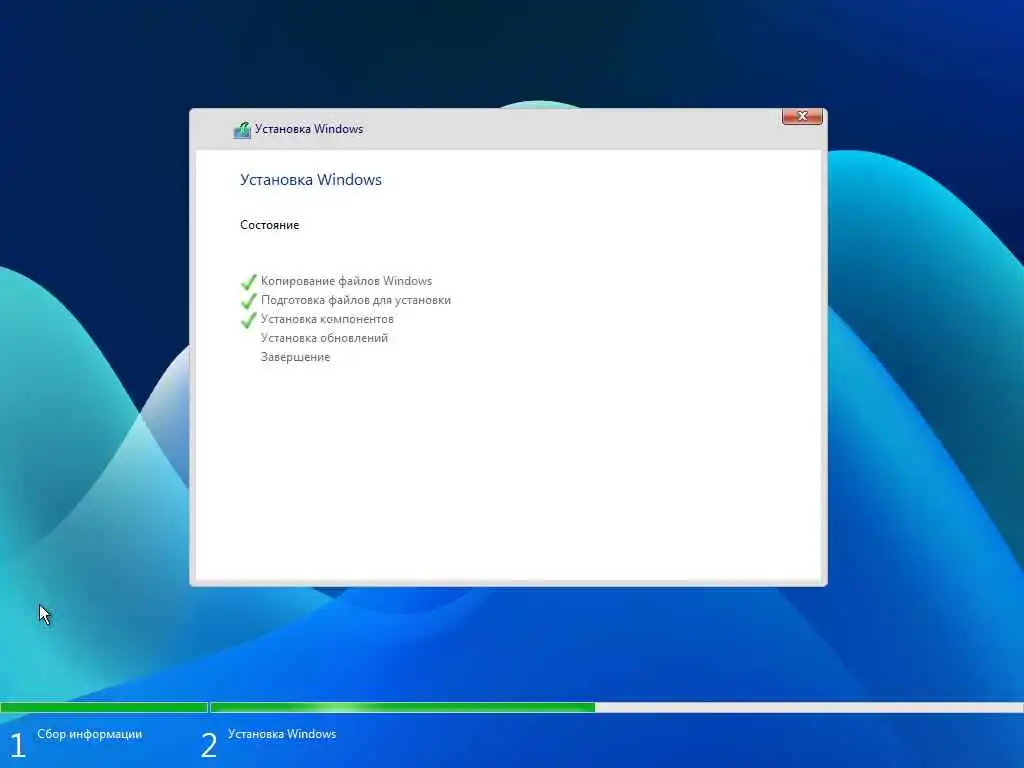
Task: Click stage 2 Установка Windows label at bottom
Action: [x=282, y=734]
